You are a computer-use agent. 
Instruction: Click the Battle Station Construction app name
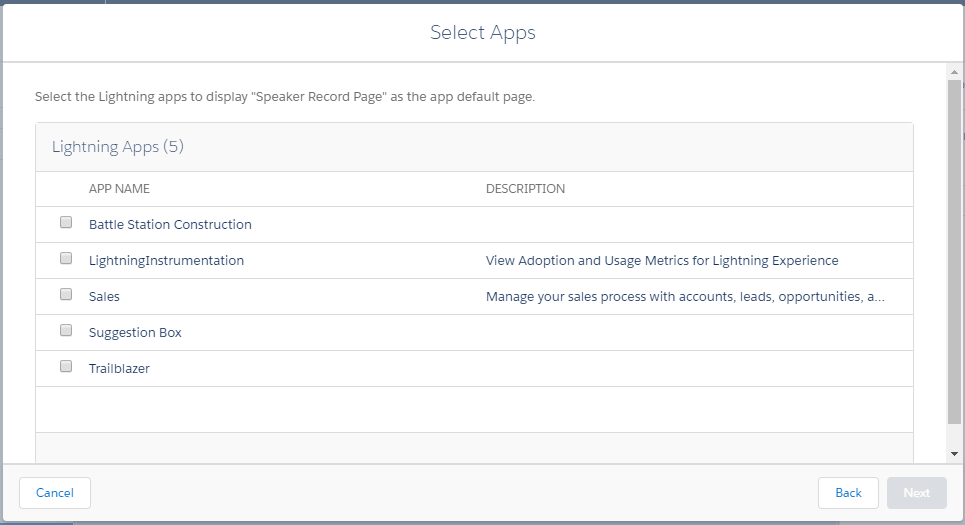click(170, 225)
